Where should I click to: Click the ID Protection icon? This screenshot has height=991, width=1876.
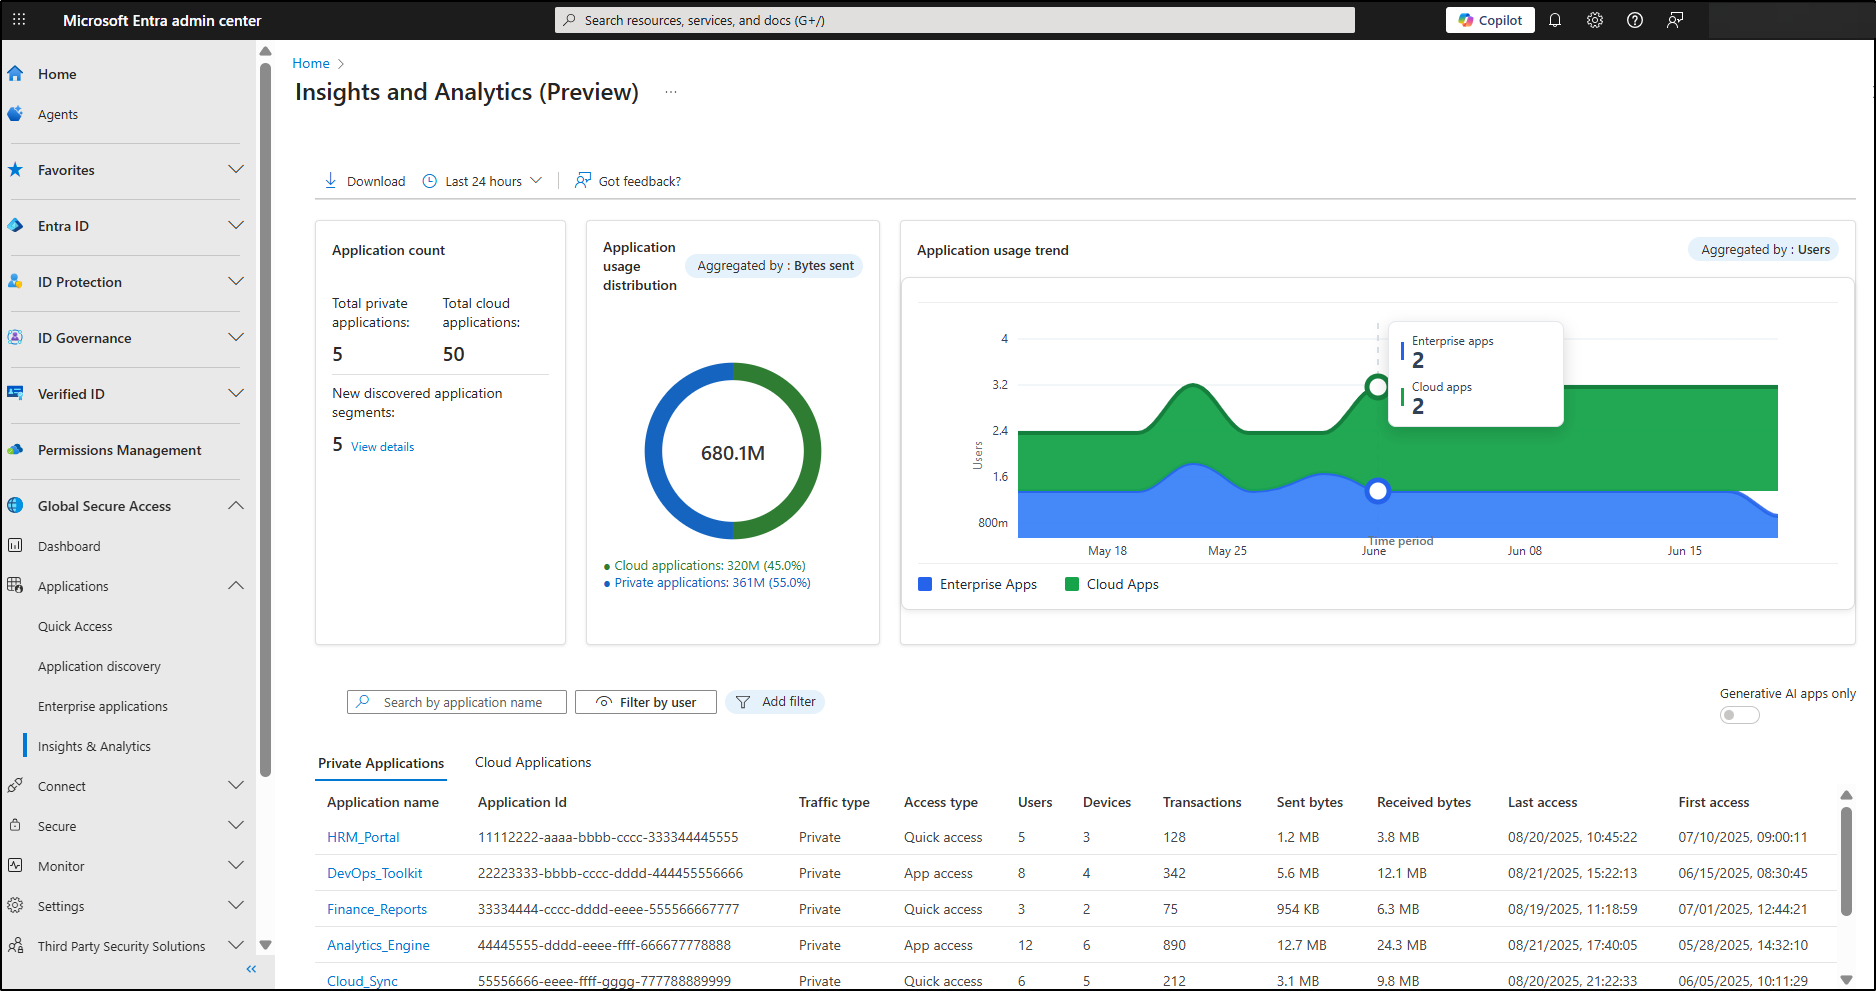tap(15, 282)
